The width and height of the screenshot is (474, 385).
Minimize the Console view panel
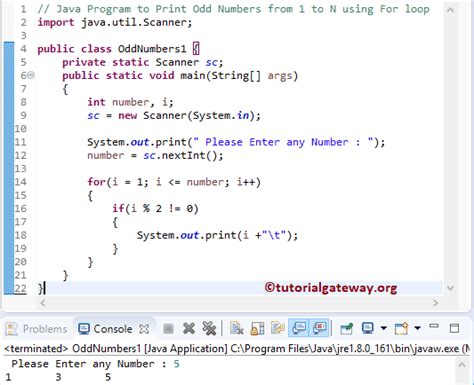click(x=434, y=326)
